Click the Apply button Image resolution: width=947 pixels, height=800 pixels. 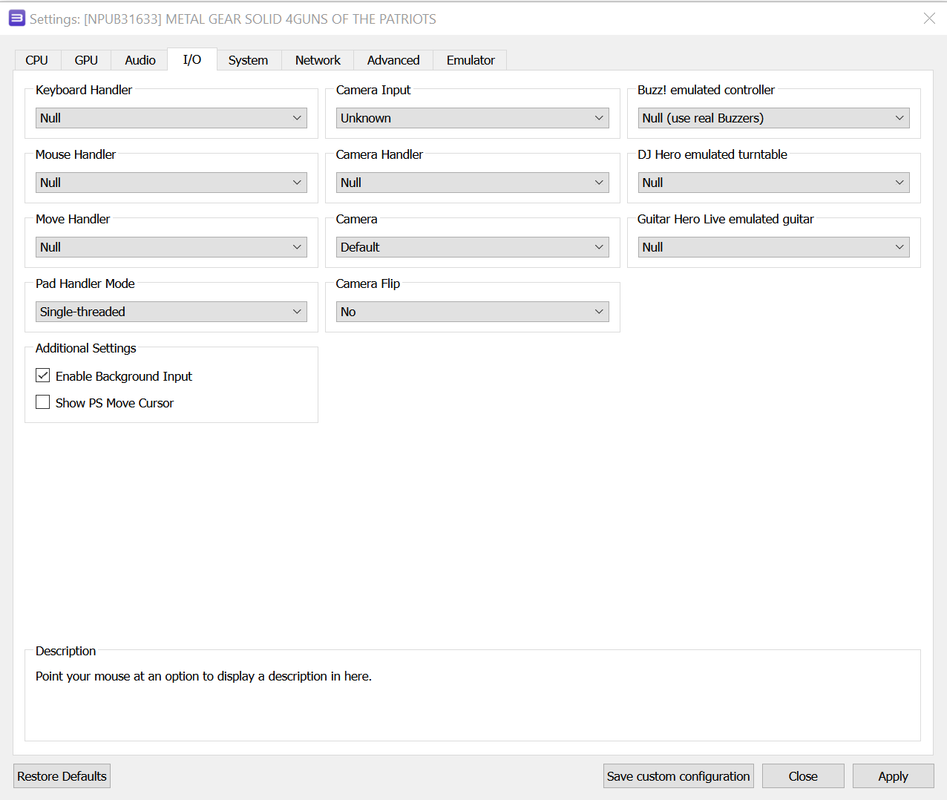893,776
